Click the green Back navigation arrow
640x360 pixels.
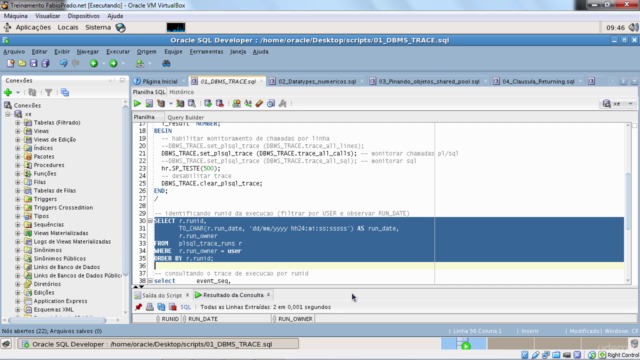tap(94, 63)
